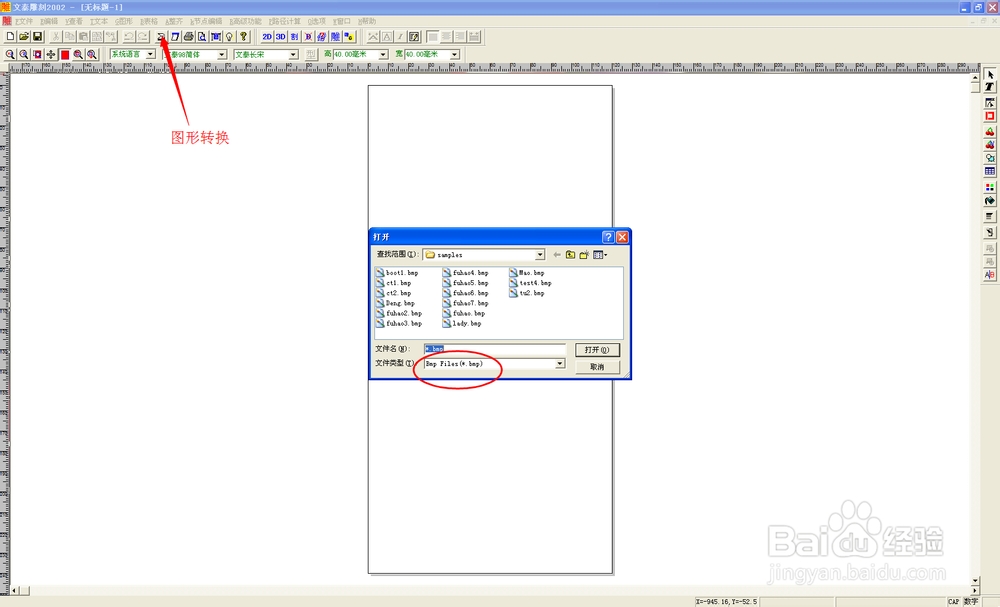Image resolution: width=1000 pixels, height=607 pixels.
Task: Click the text alignment lines sidebar icon
Action: pos(990,217)
